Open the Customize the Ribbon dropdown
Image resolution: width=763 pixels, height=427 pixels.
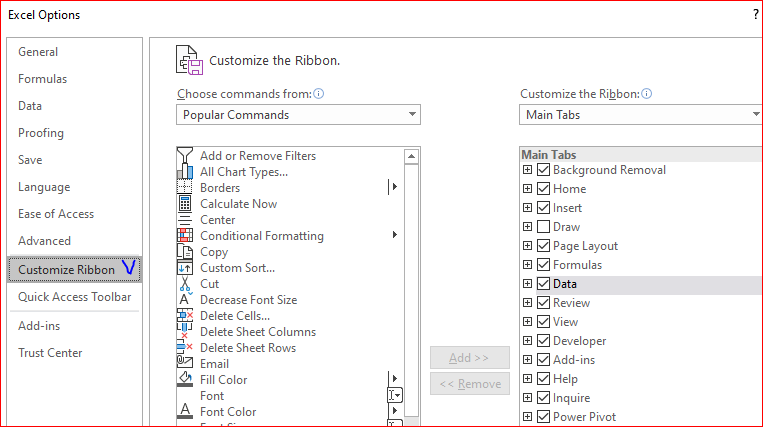[642, 115]
